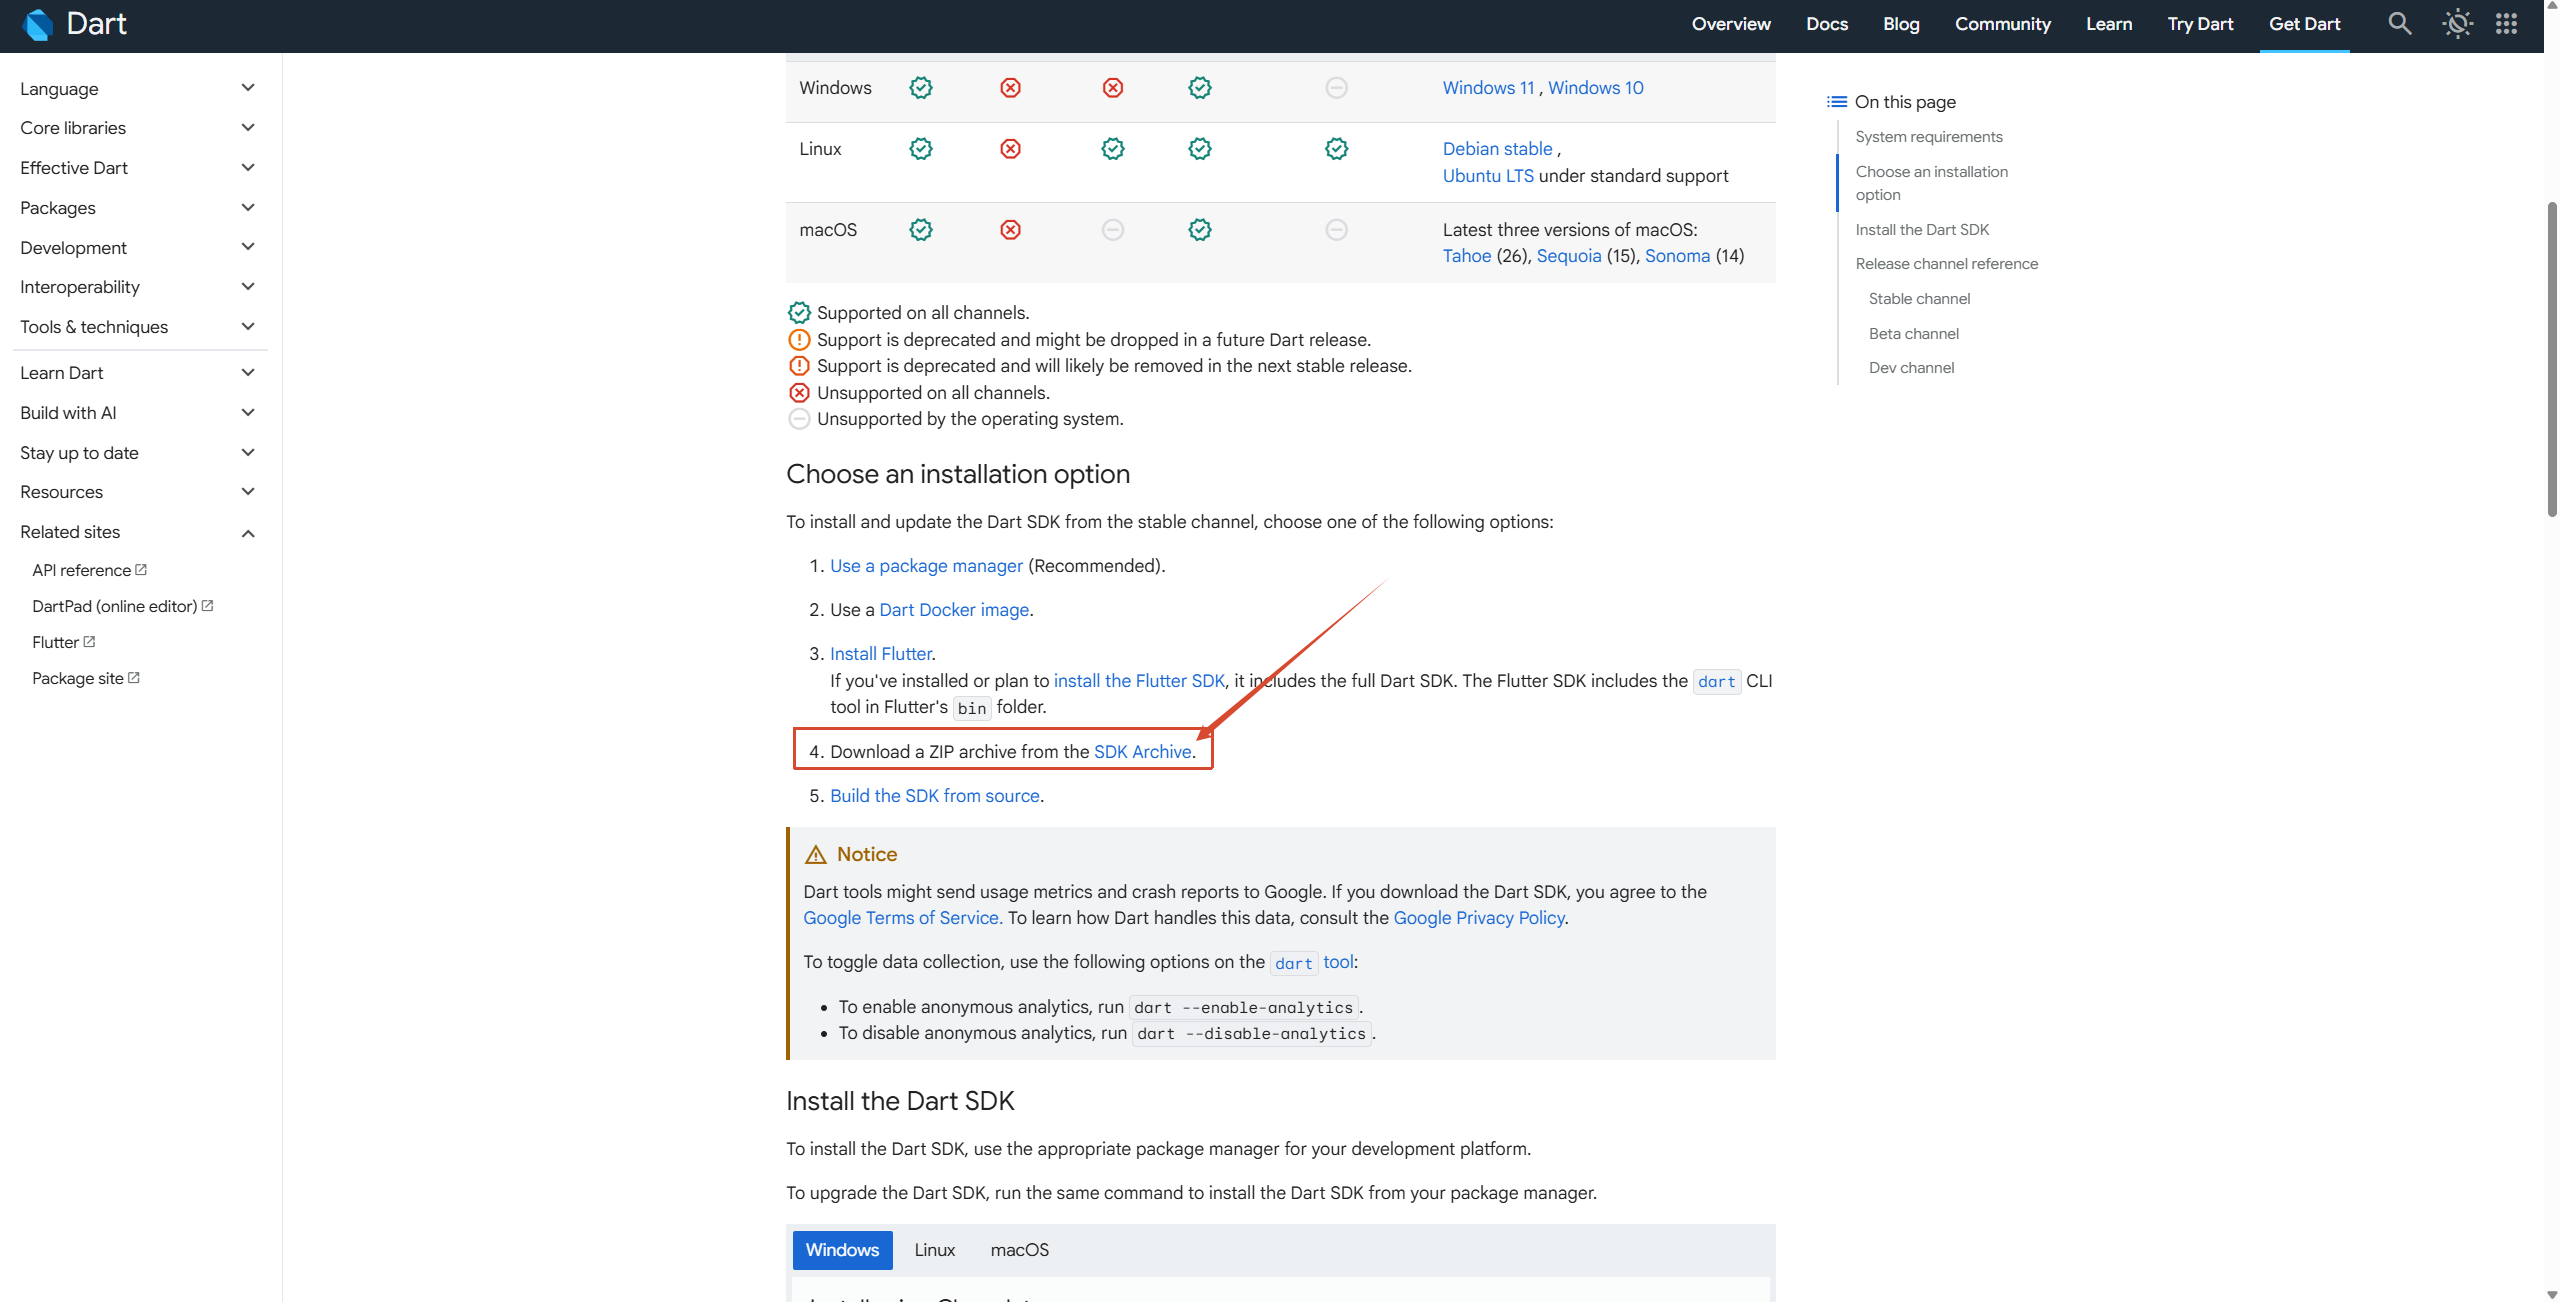Click the Dart logo icon
The image size is (2560, 1302).
[38, 24]
